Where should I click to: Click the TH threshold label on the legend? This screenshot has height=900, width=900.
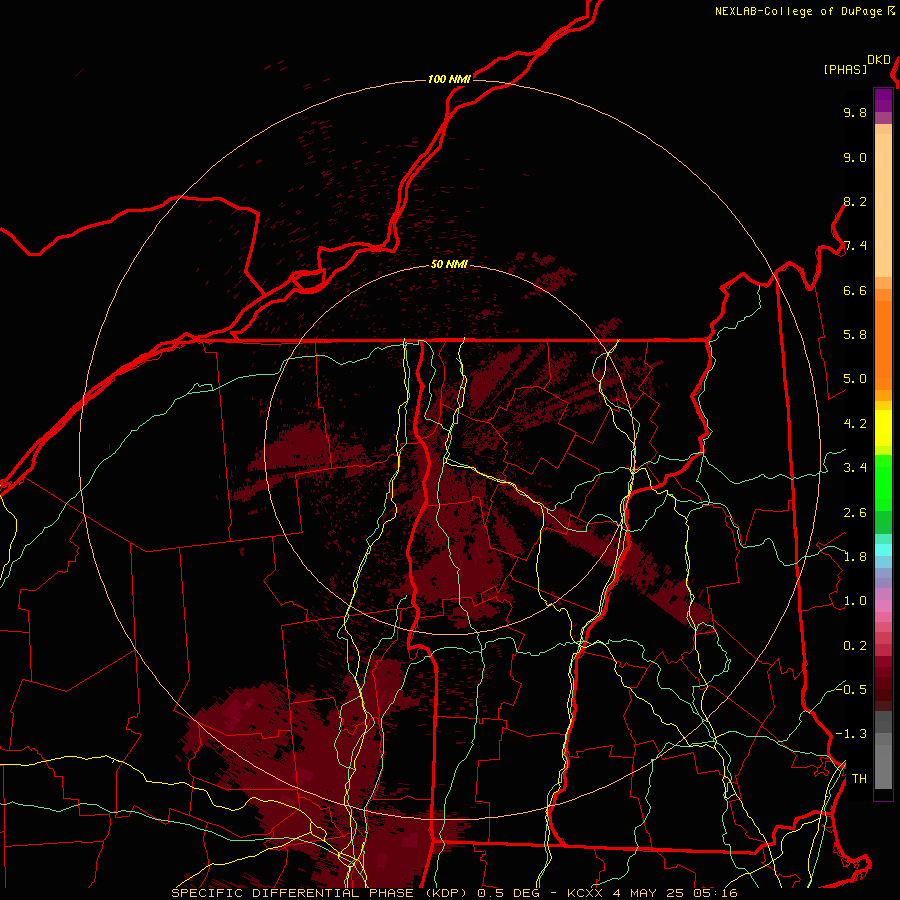point(859,779)
